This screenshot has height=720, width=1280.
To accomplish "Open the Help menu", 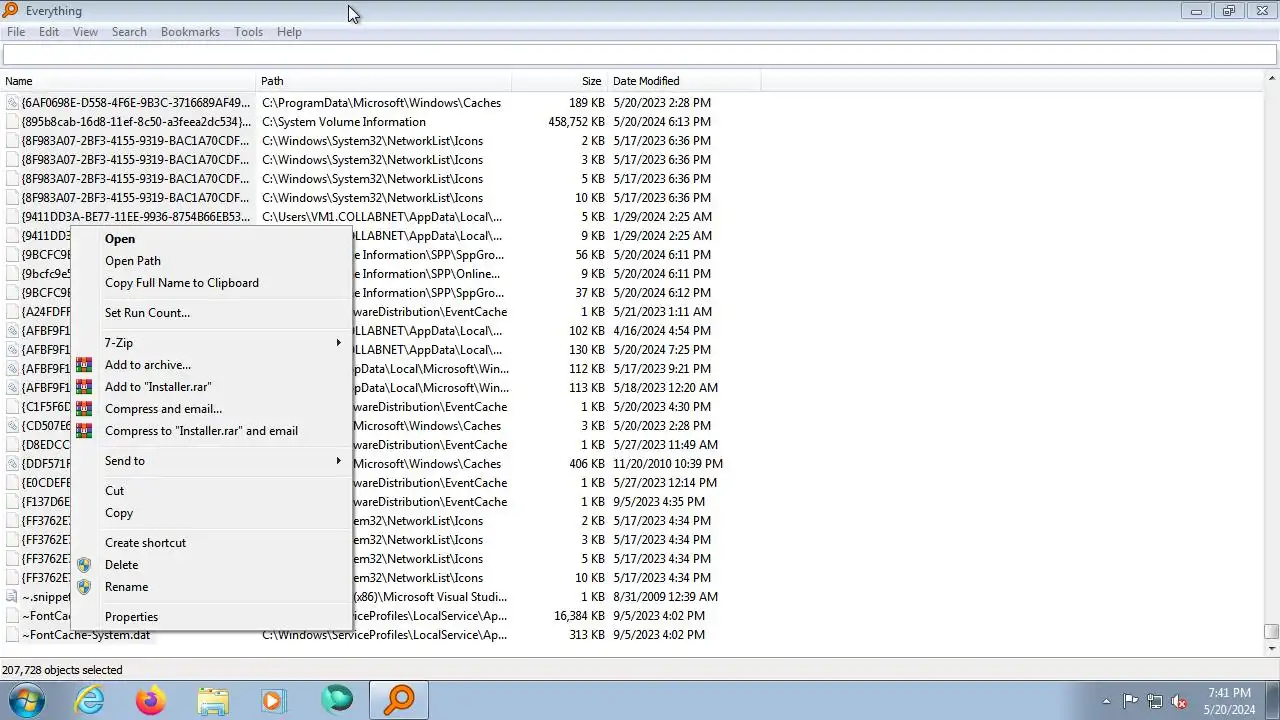I will pos(289,32).
